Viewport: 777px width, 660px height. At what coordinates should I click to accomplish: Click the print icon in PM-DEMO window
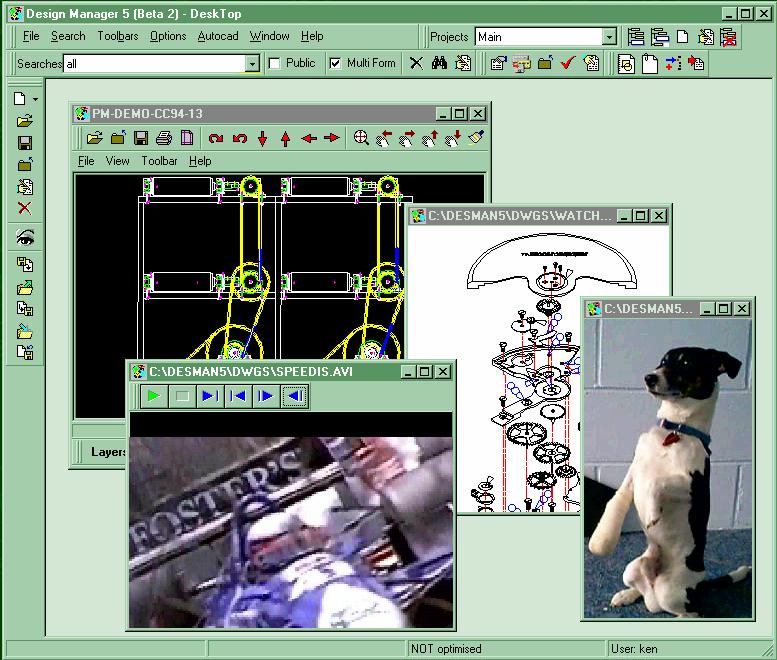click(x=164, y=138)
